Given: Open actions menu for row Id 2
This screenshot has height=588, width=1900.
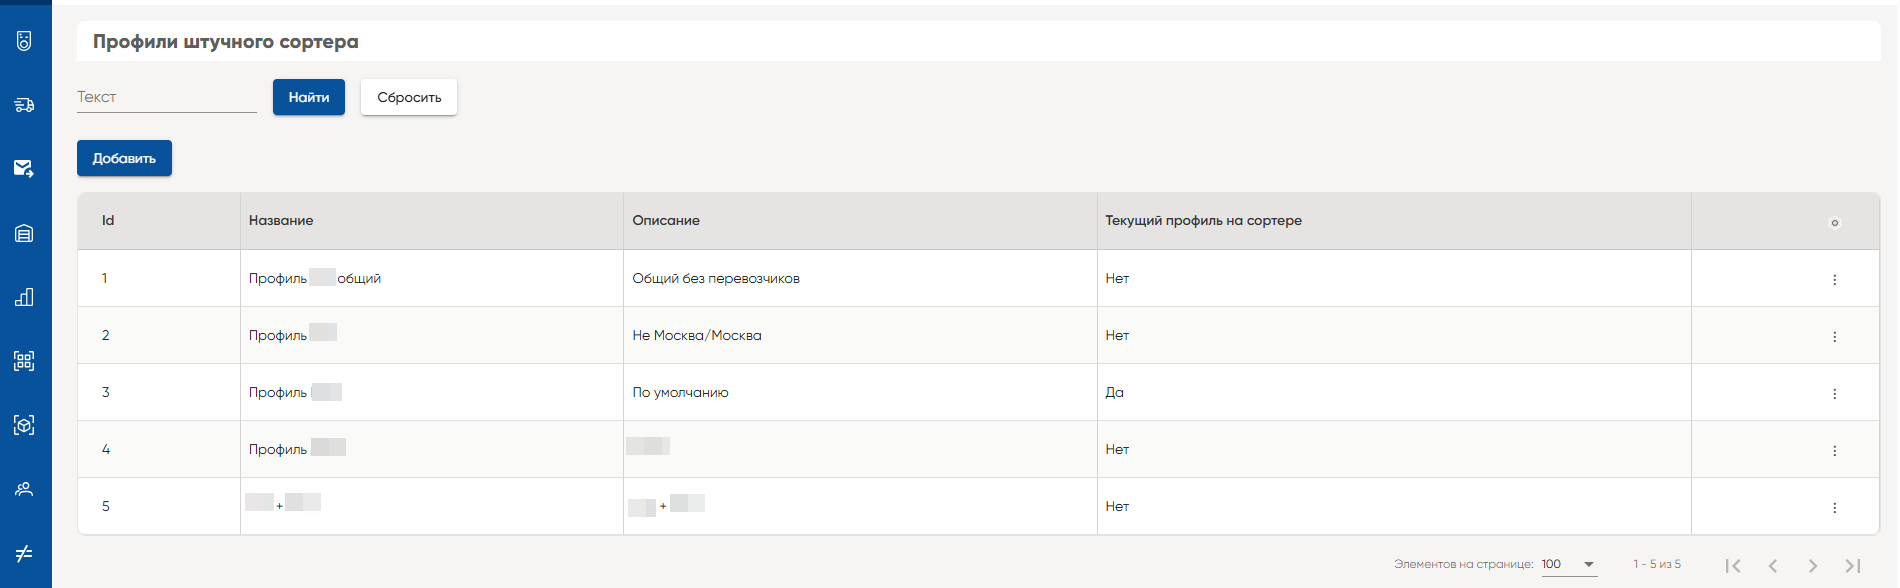Looking at the screenshot, I should point(1834,337).
